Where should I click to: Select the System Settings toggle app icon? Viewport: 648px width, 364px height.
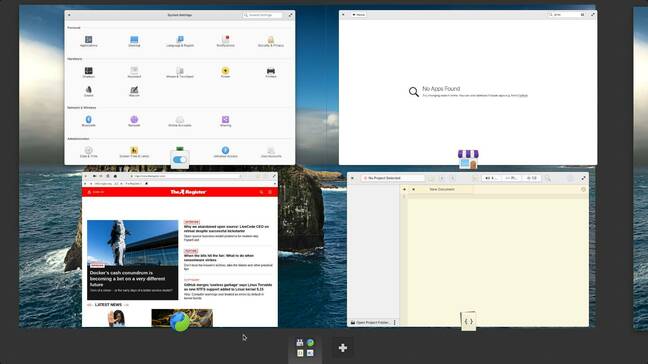[x=180, y=159]
